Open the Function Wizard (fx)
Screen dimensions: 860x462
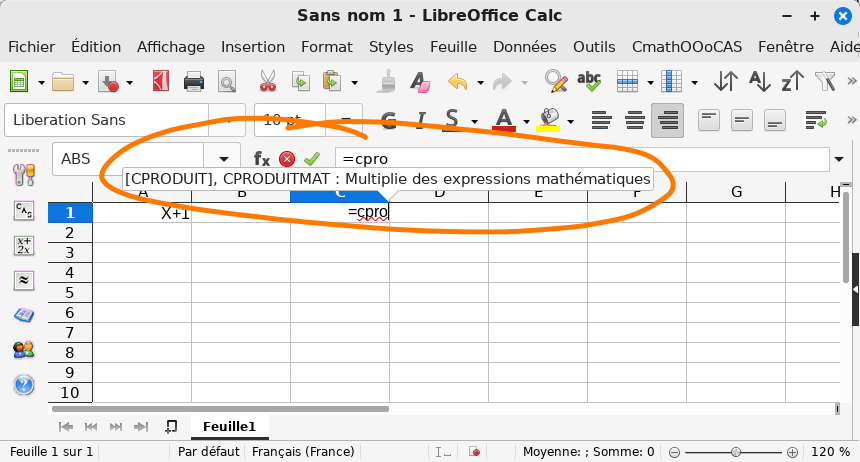pyautogui.click(x=262, y=159)
